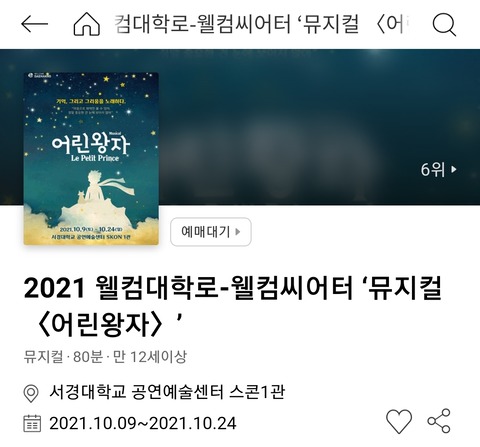Tap the 뮤지컬 genre label
Image resolution: width=480 pixels, height=447 pixels.
coord(43,357)
